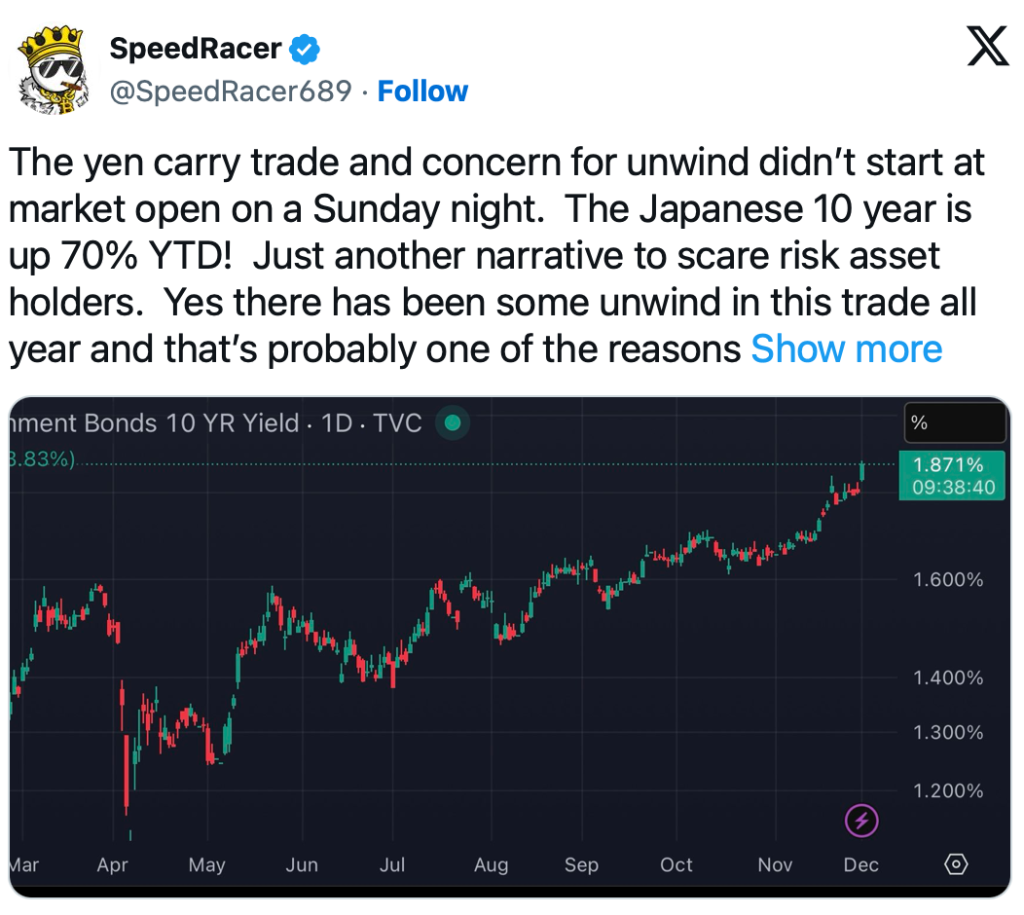1024x915 pixels.
Task: Open the hexagon chart settings icon
Action: tap(956, 864)
